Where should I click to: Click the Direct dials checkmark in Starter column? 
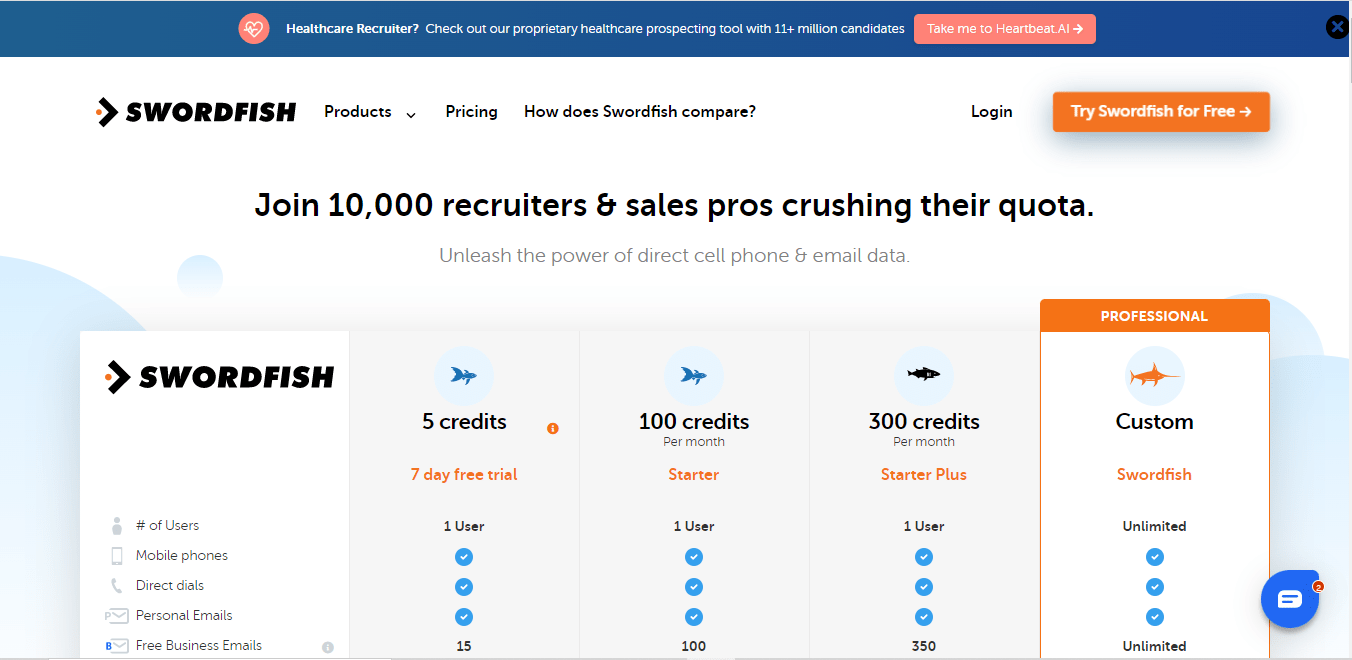coord(694,587)
